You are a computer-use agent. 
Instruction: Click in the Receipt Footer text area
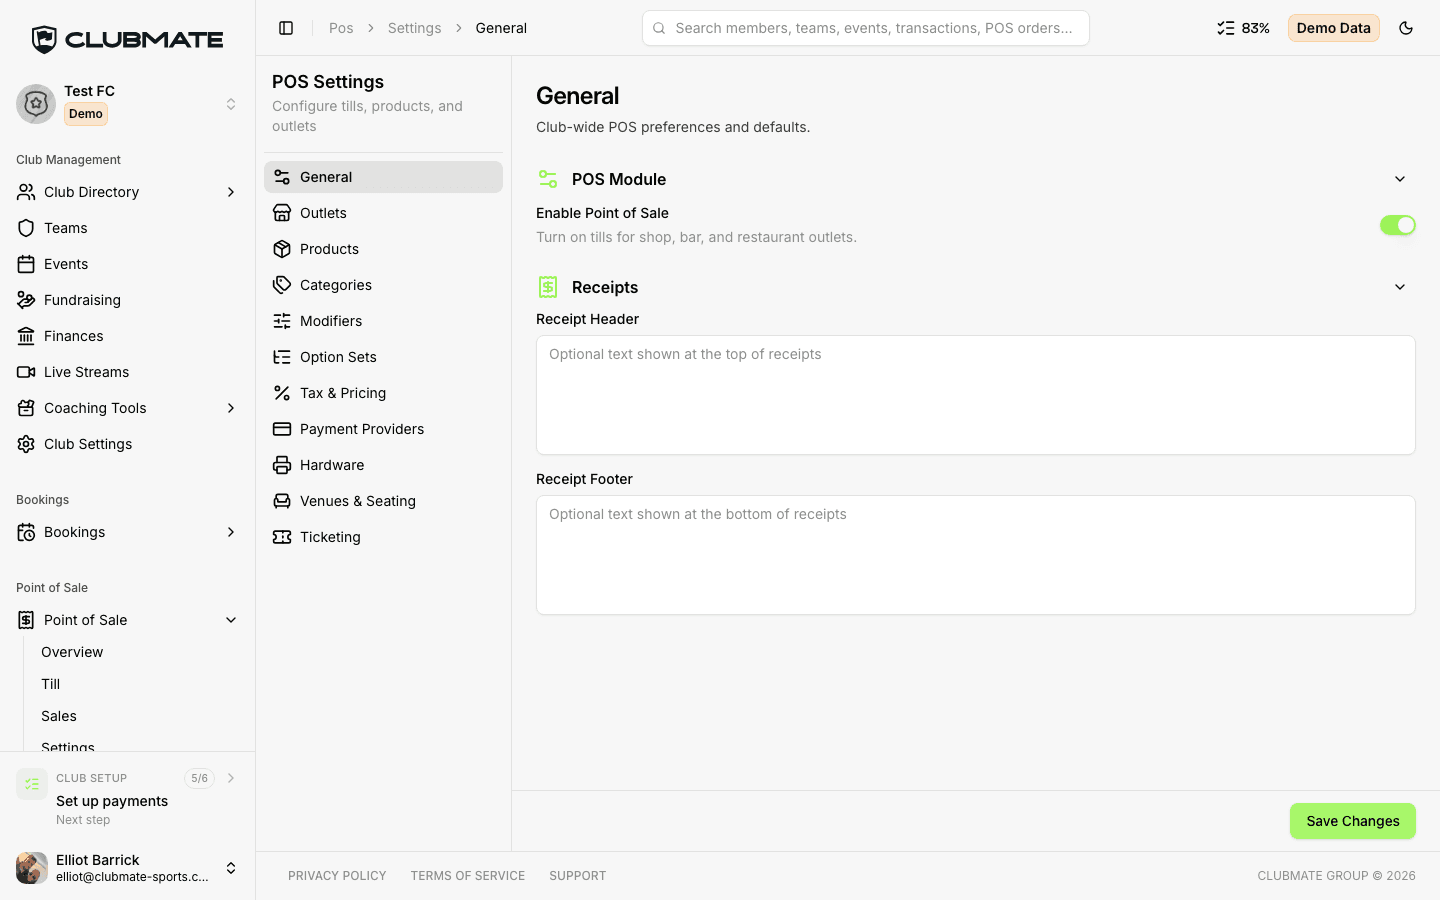click(x=976, y=555)
